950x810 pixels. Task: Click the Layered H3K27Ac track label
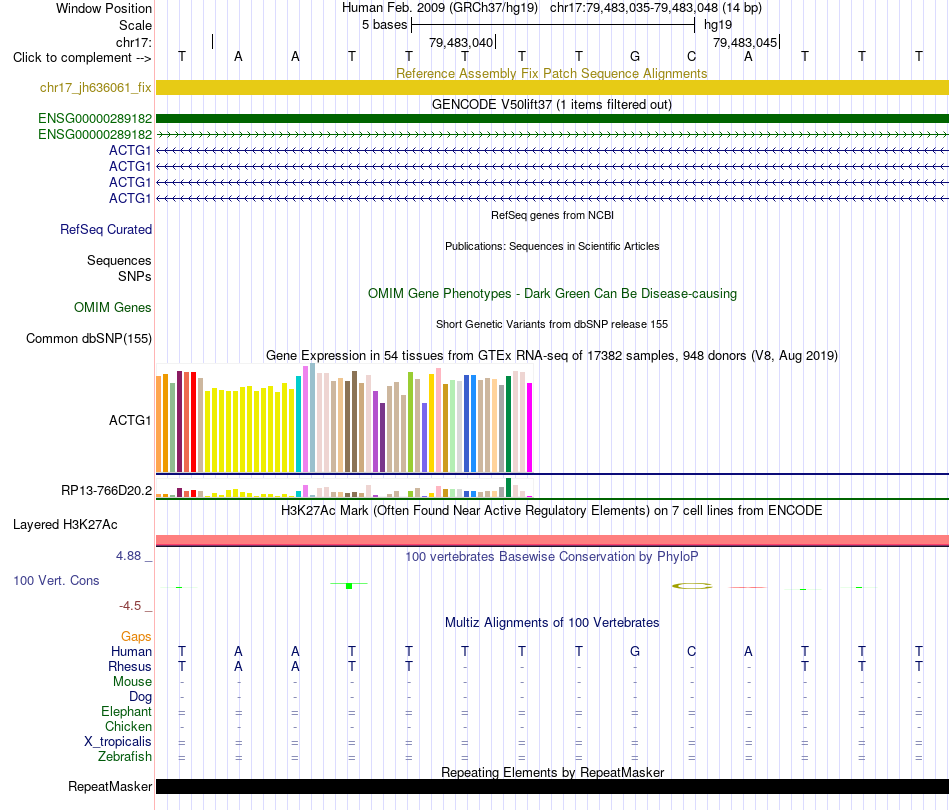tap(65, 524)
